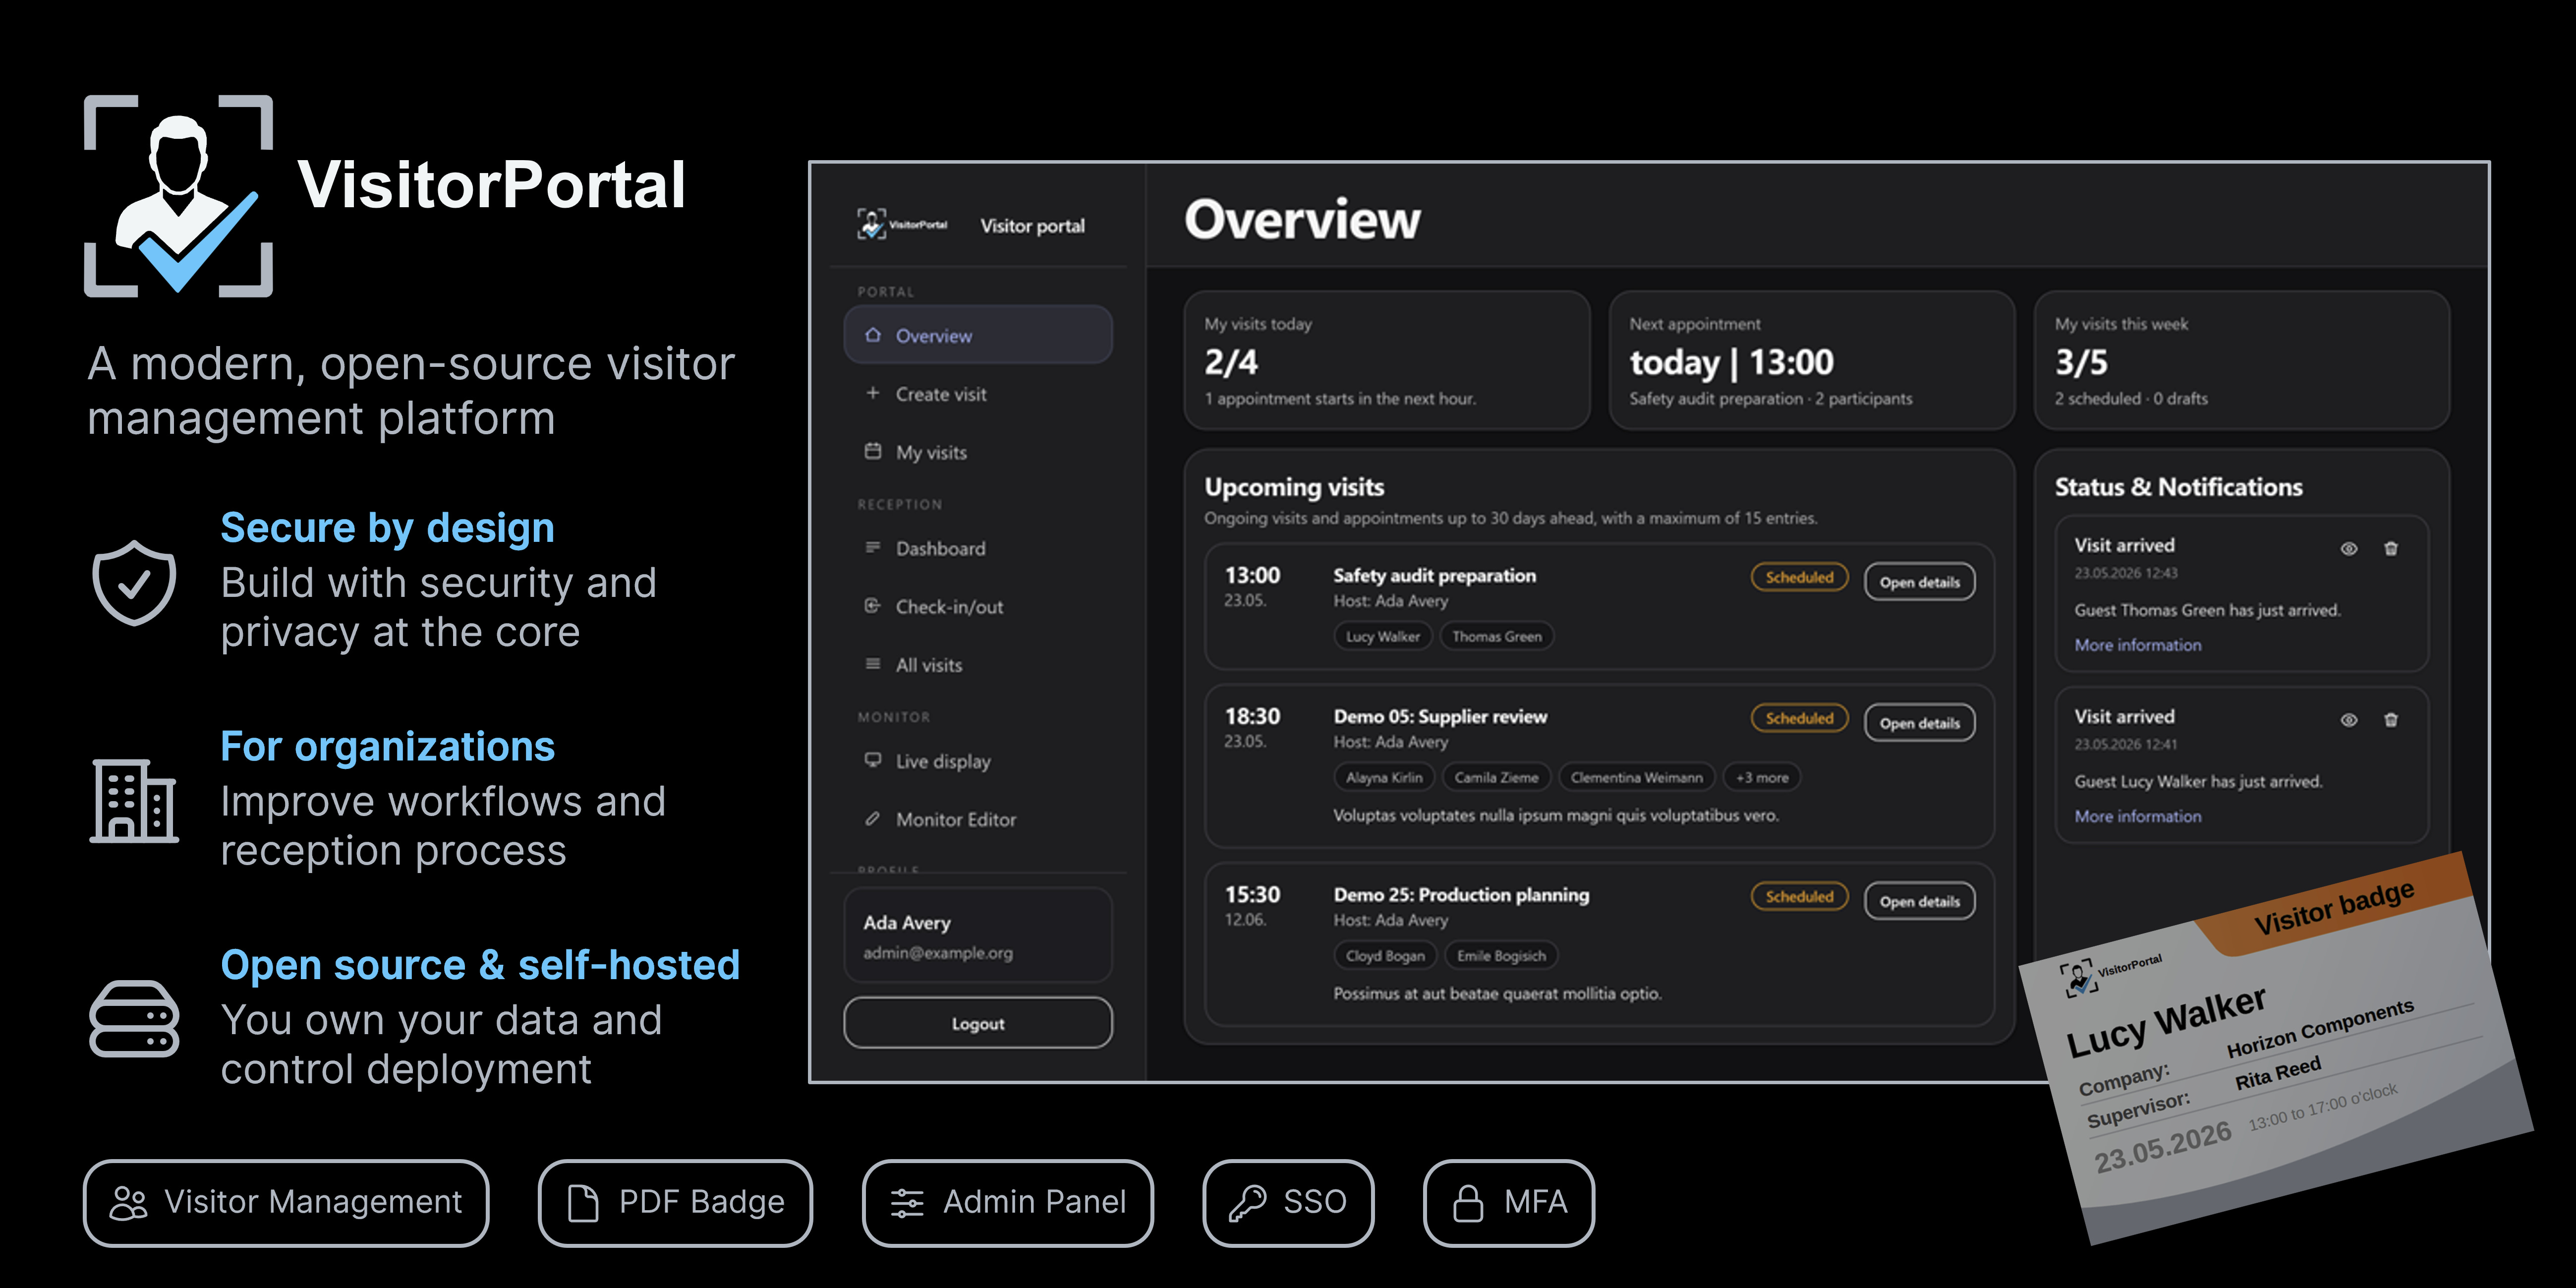Go to My visits
The width and height of the screenshot is (2576, 1288).
(978, 451)
